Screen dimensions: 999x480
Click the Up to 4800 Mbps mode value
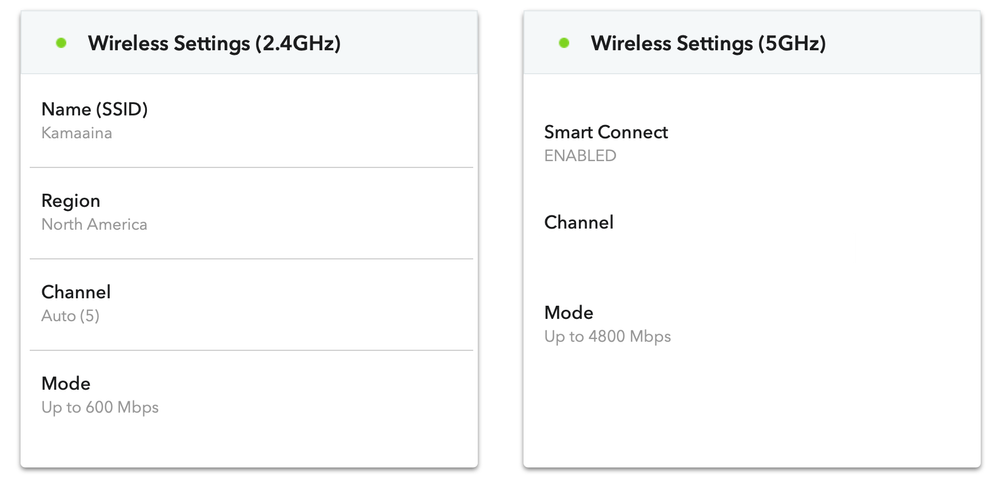[x=607, y=336]
